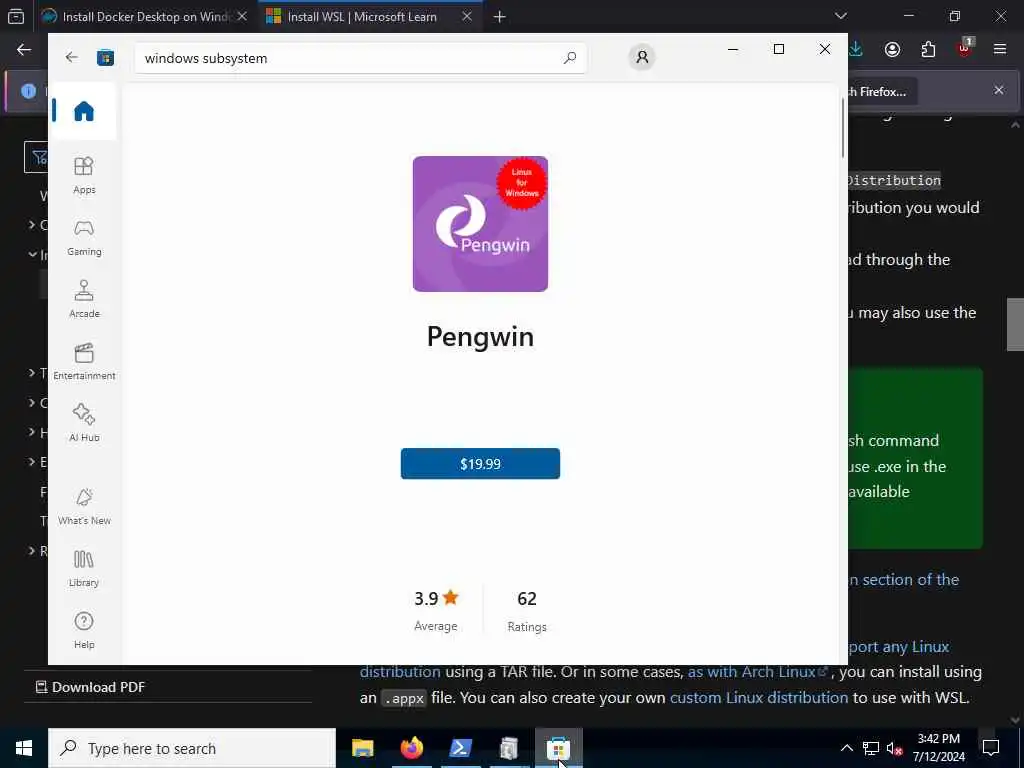Image resolution: width=1024 pixels, height=768 pixels.
Task: Open the notification center
Action: click(x=991, y=748)
